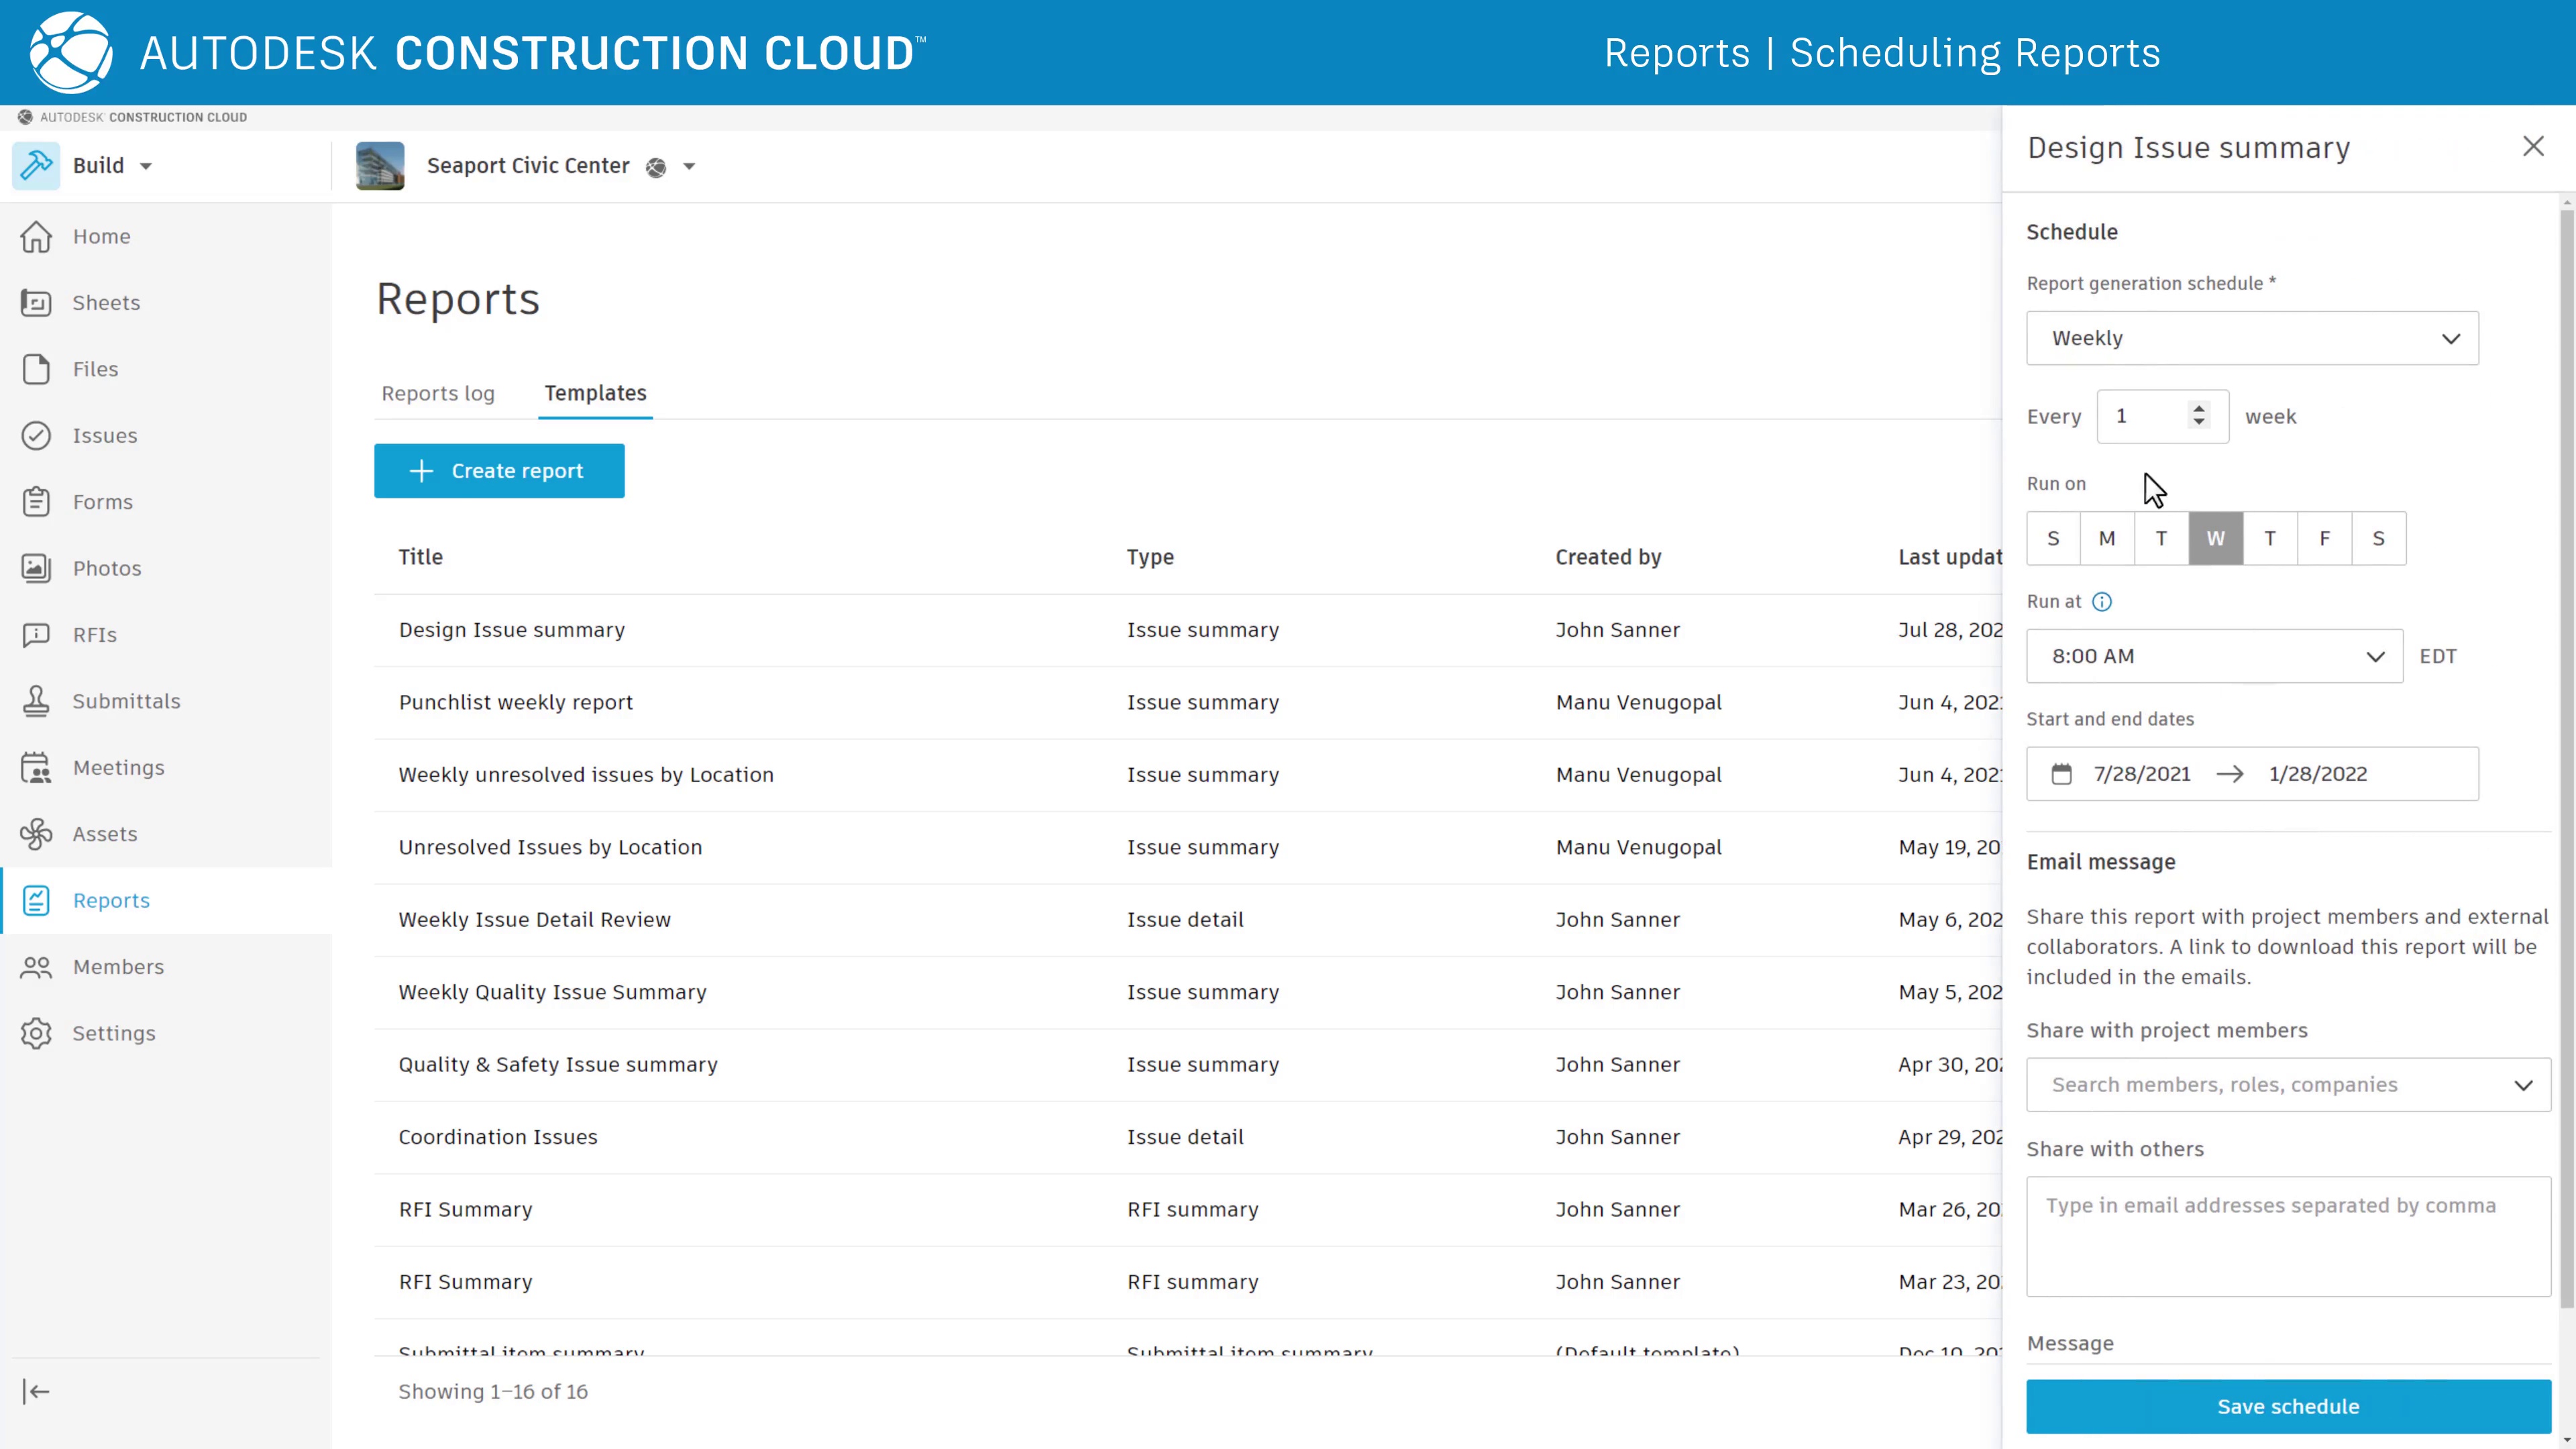Viewport: 2576px width, 1449px height.
Task: Open the Forms section in sidebar
Action: click(x=102, y=501)
